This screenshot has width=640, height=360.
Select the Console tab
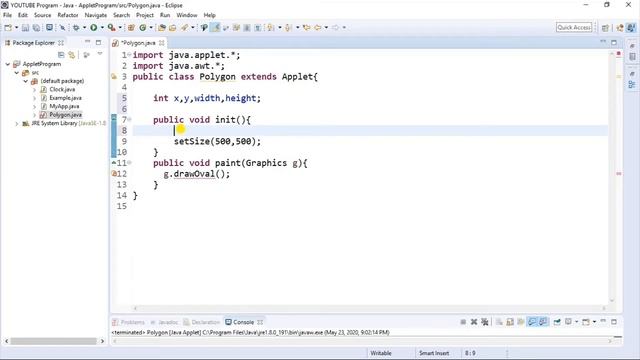(x=244, y=322)
